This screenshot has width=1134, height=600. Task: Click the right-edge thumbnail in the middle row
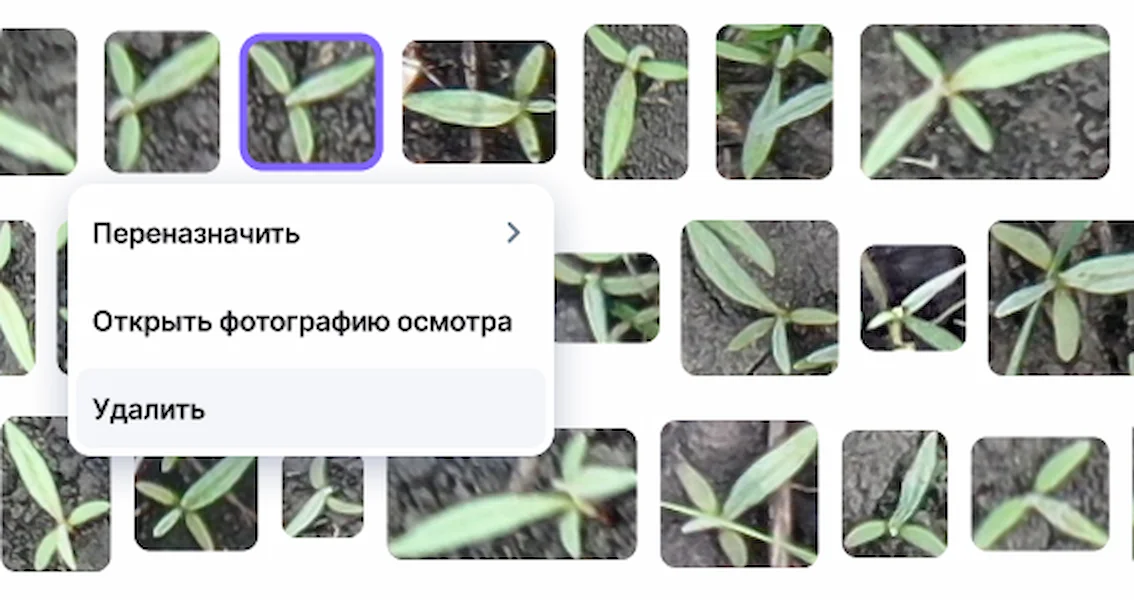click(1061, 298)
